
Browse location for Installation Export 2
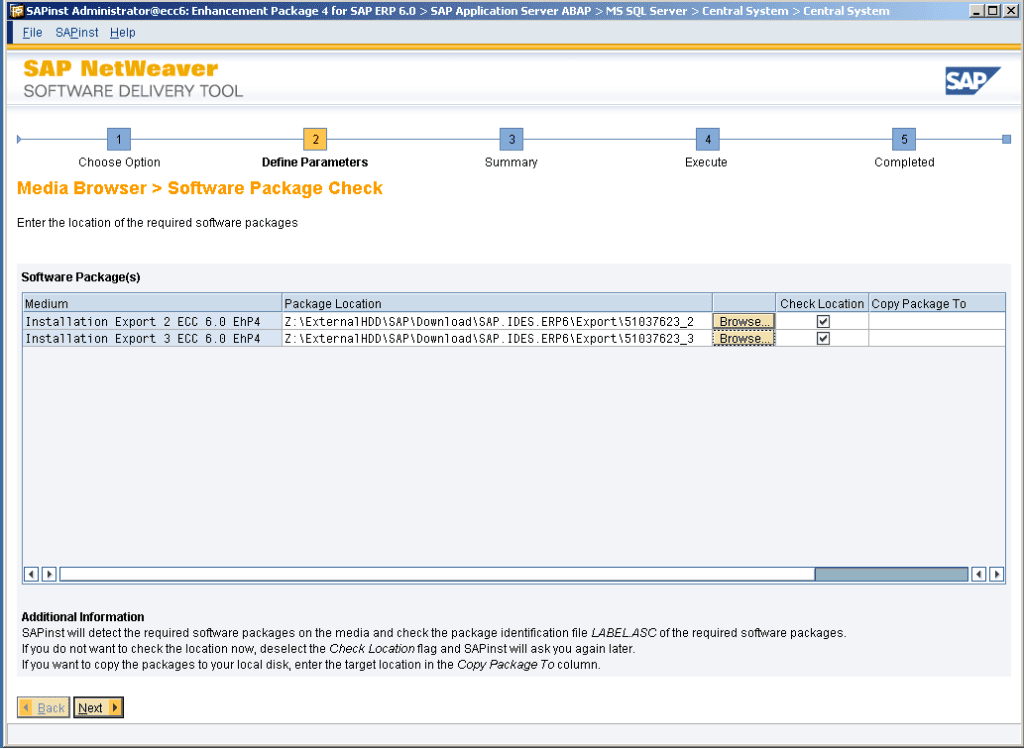[x=743, y=321]
